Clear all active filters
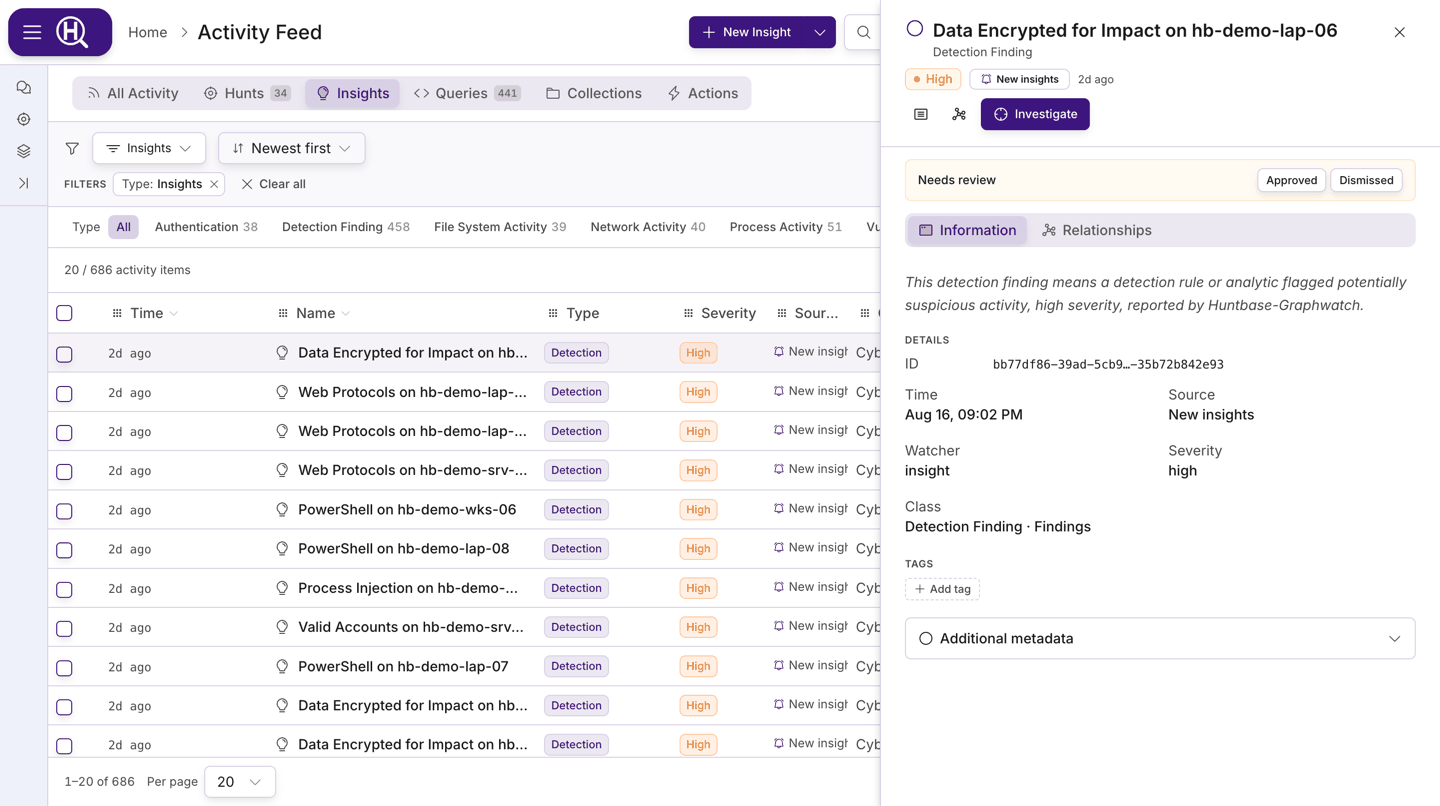 (x=273, y=184)
